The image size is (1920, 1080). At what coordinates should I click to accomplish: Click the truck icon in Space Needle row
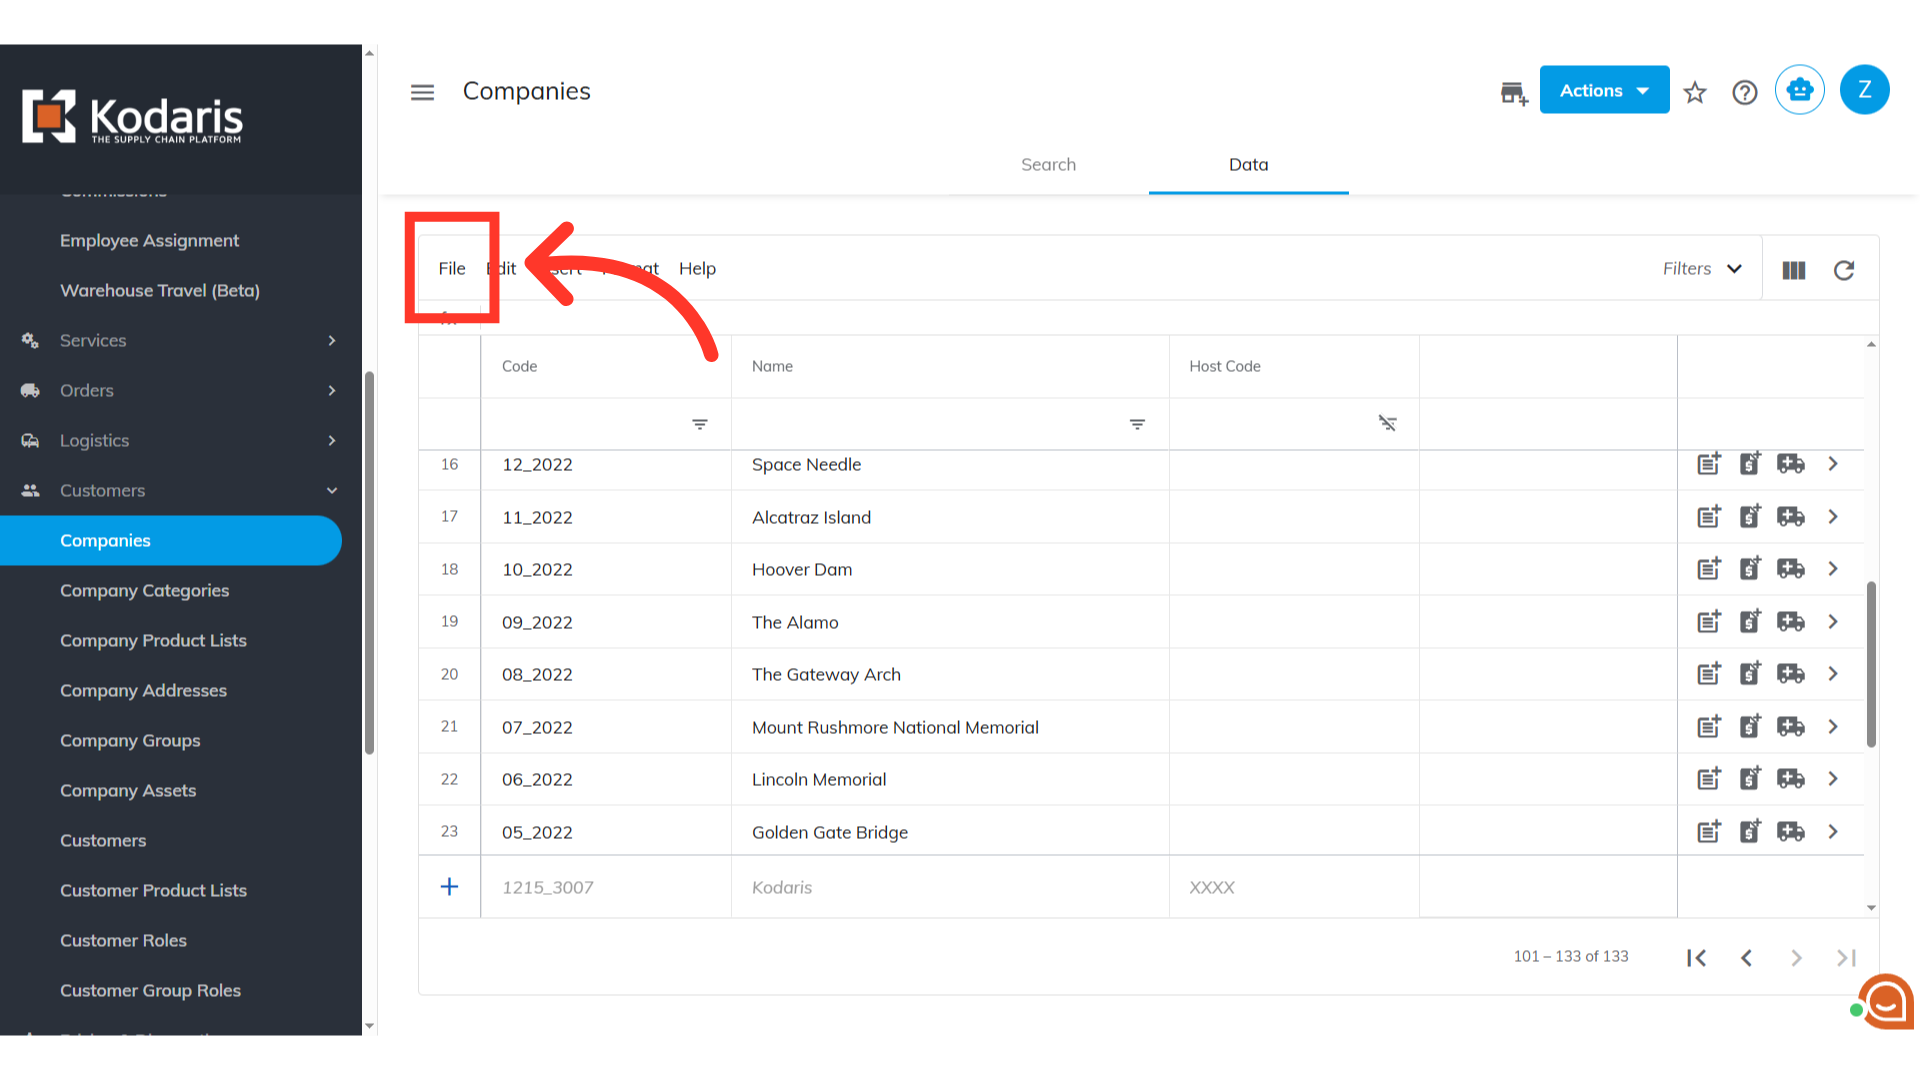click(1790, 464)
